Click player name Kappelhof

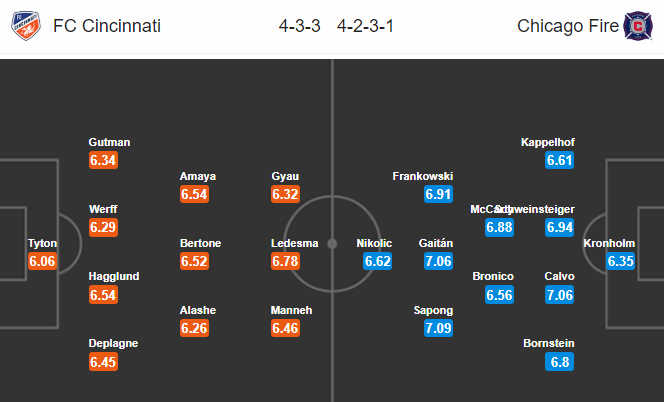click(x=548, y=142)
